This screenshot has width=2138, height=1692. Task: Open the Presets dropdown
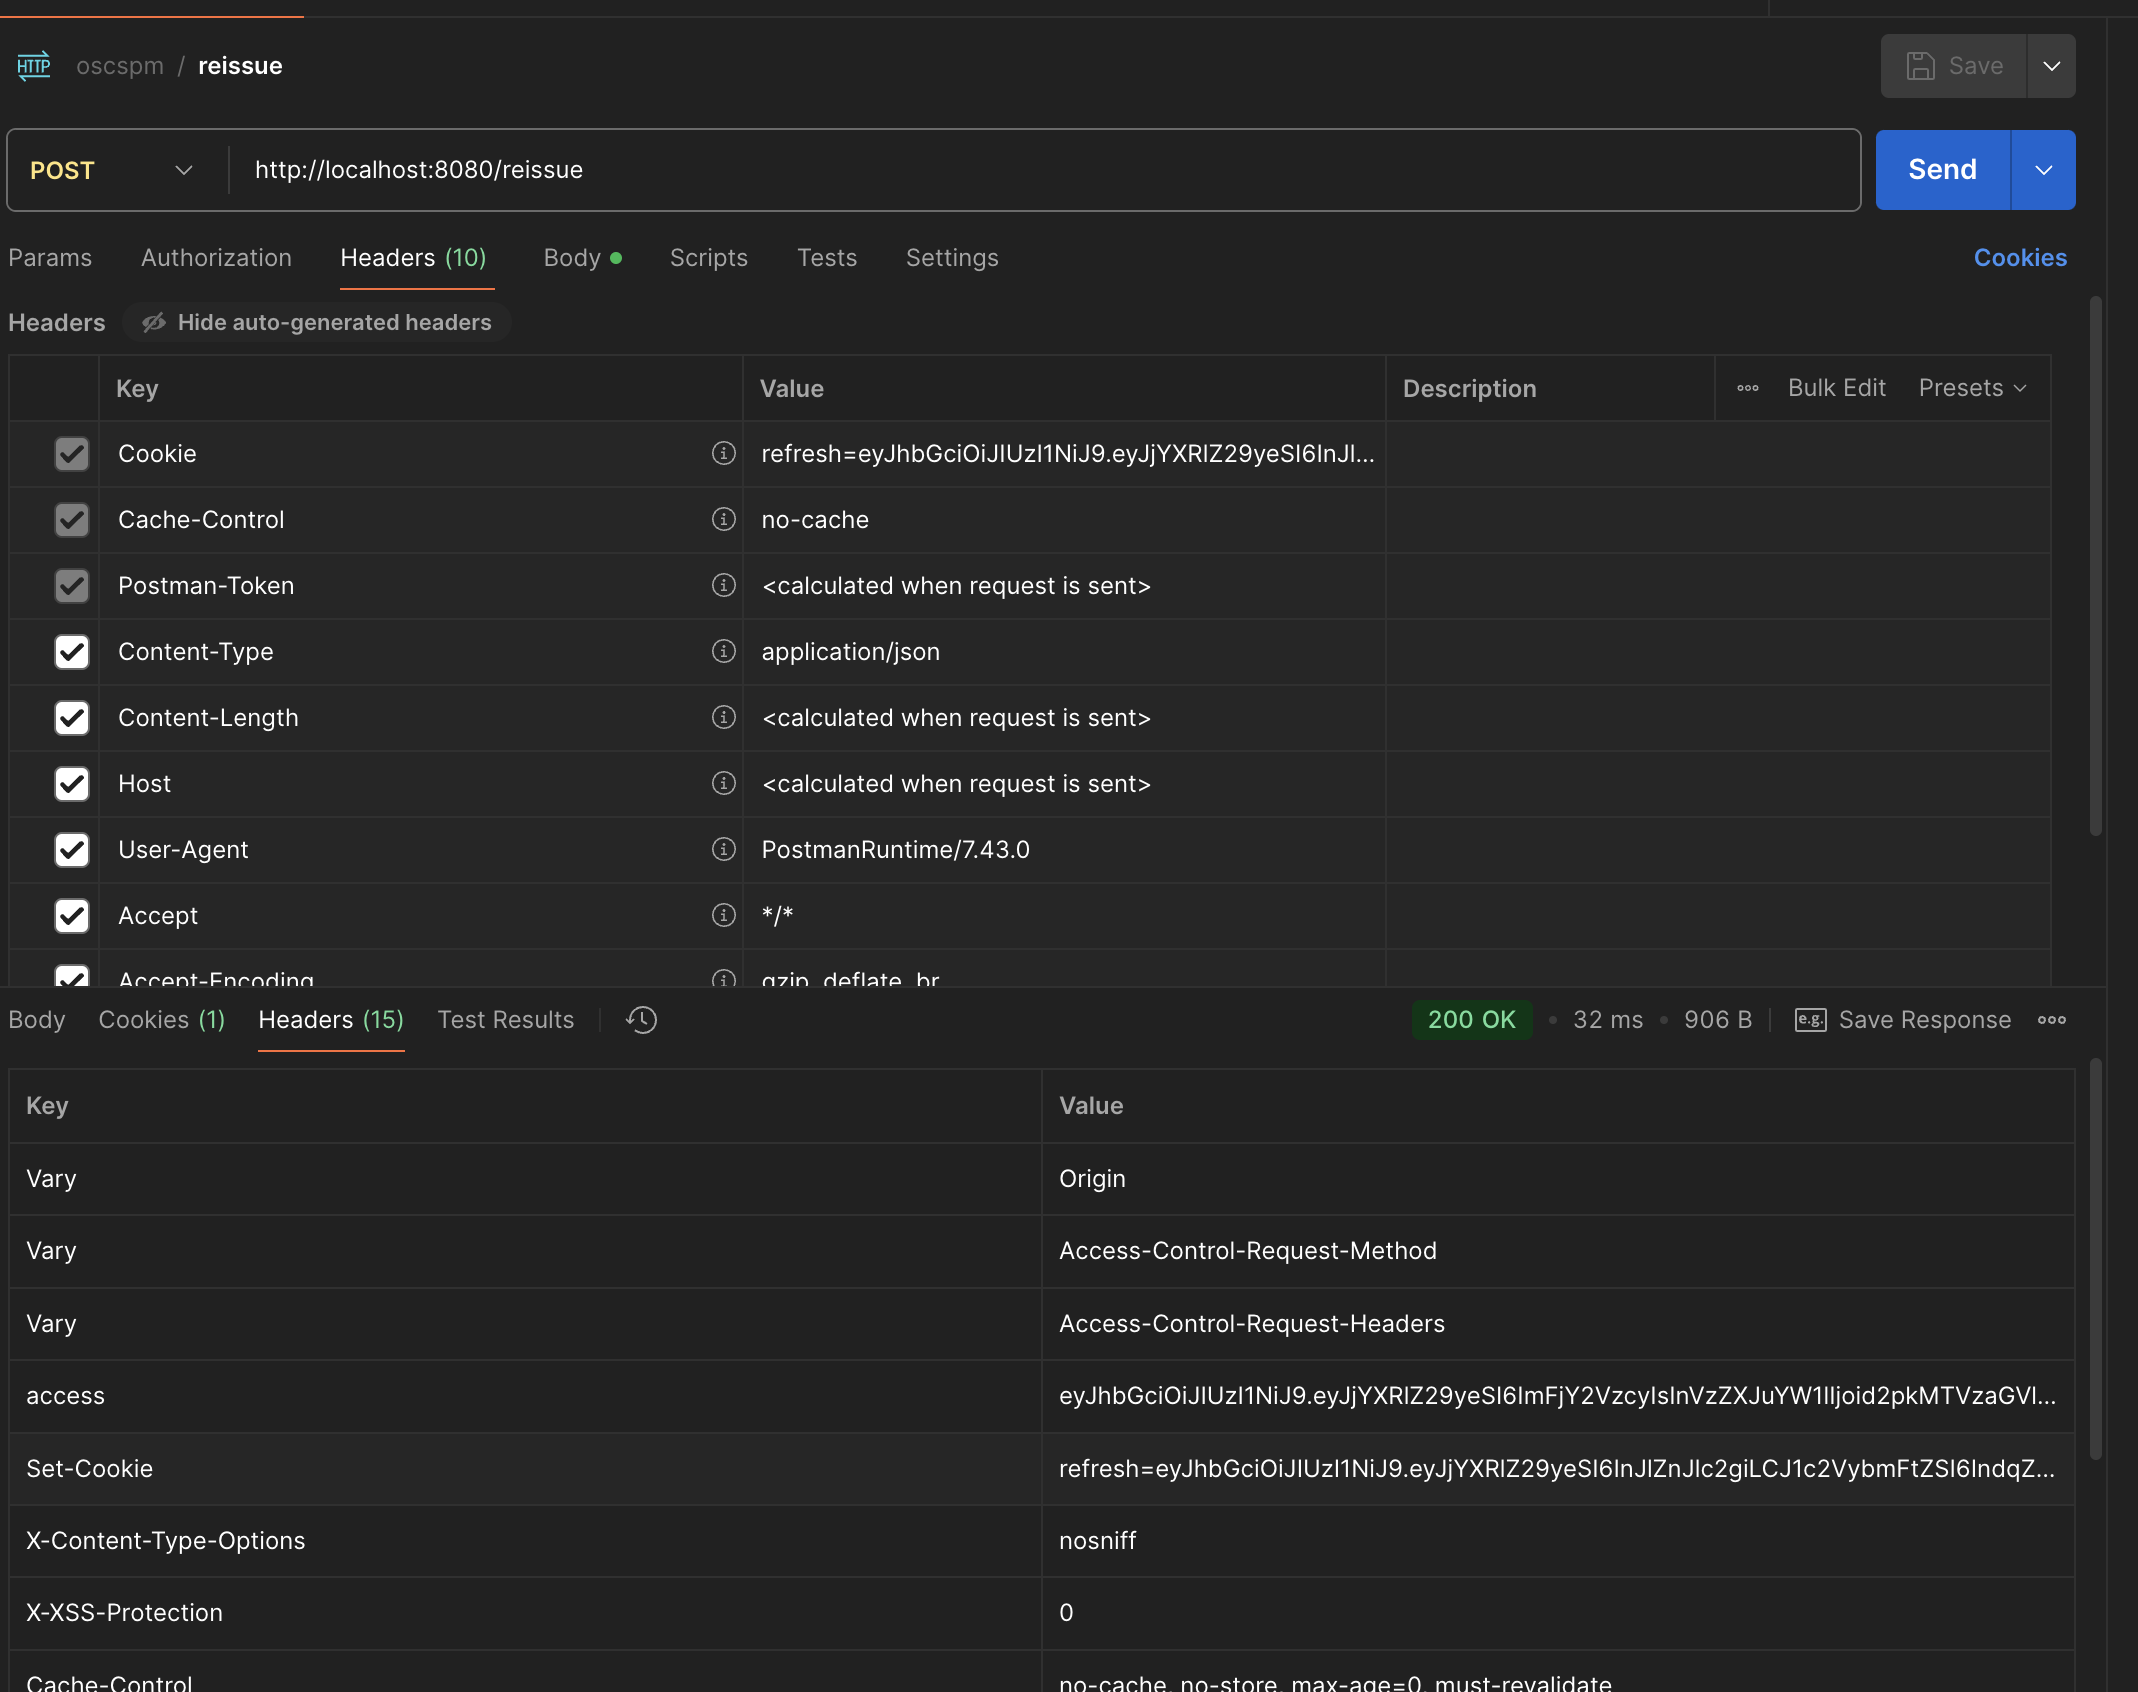pos(1971,388)
